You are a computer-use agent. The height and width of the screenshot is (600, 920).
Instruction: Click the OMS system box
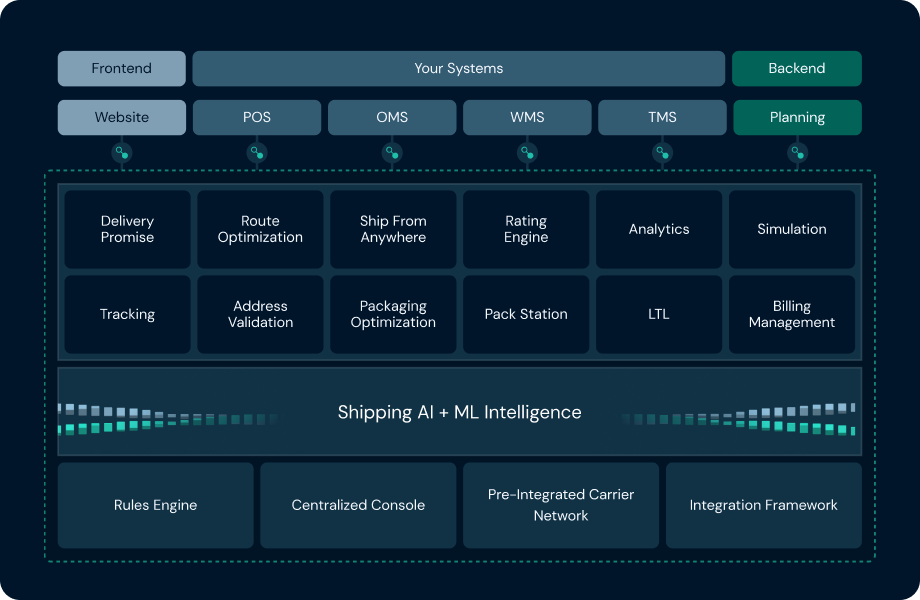tap(392, 117)
